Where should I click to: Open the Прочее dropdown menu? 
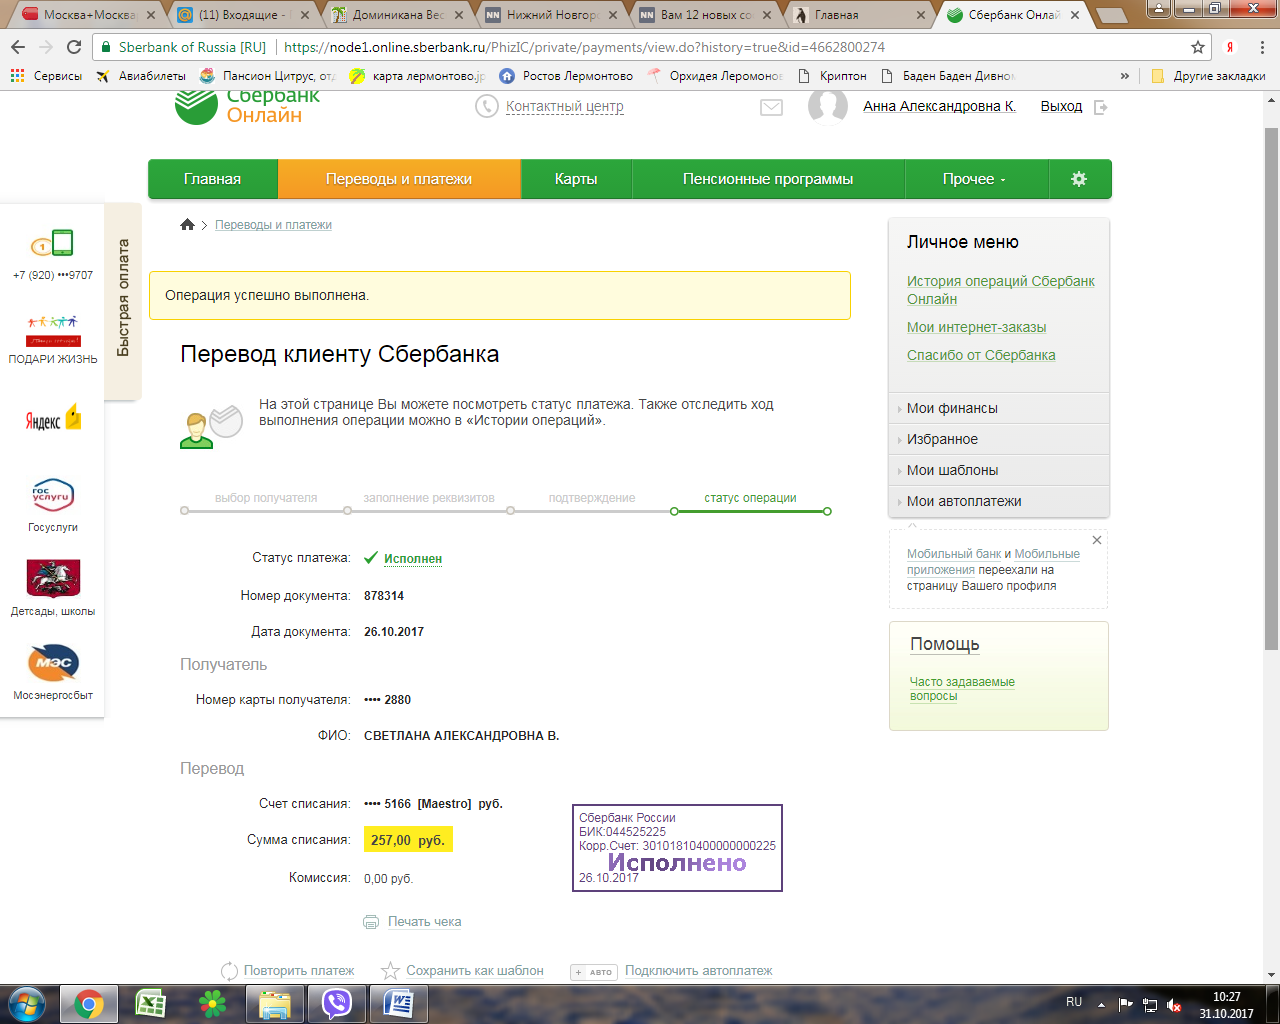click(x=975, y=179)
